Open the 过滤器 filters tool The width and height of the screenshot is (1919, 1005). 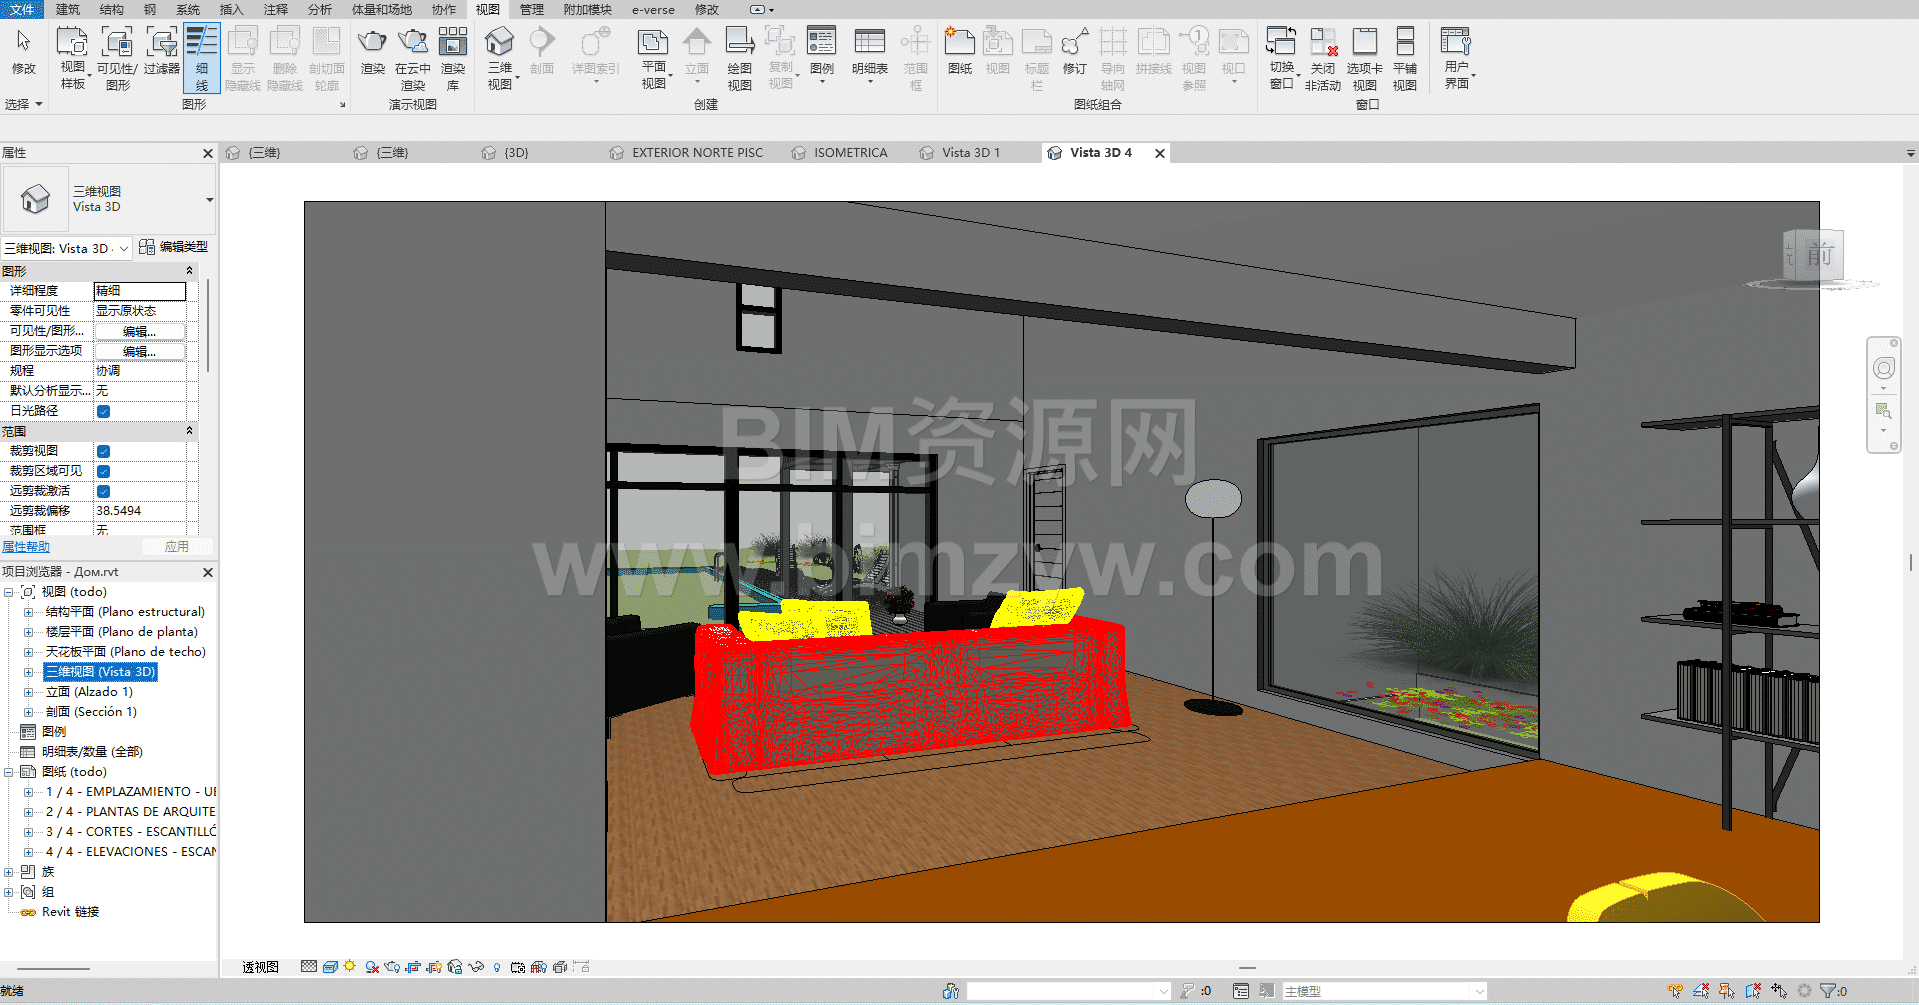(162, 52)
